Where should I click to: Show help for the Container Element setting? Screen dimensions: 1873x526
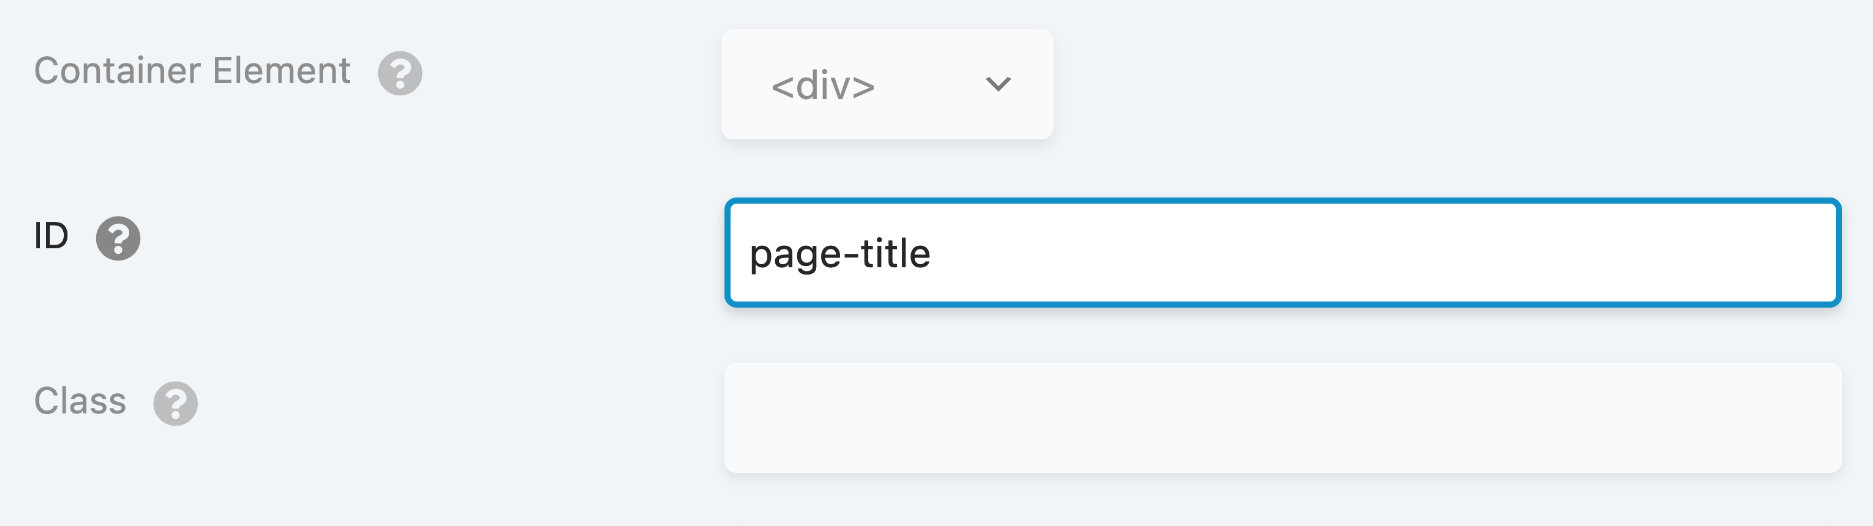[x=400, y=74]
